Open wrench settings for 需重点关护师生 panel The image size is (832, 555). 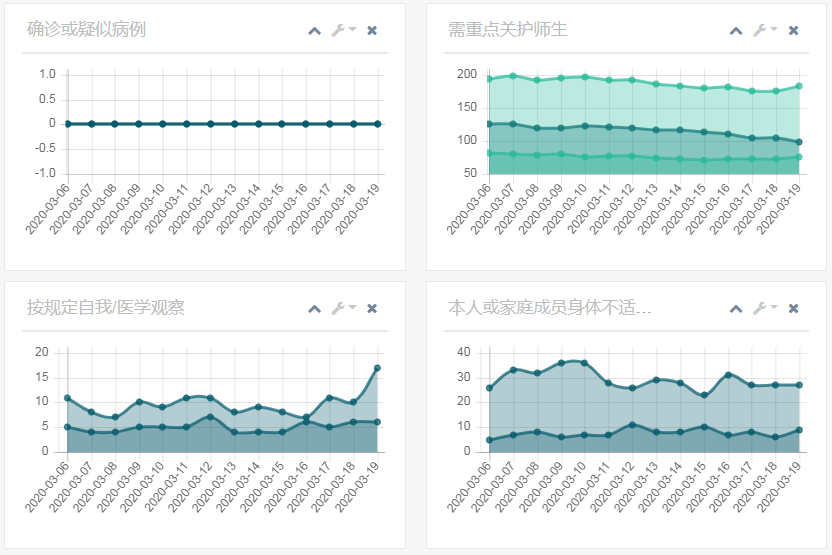tap(764, 31)
